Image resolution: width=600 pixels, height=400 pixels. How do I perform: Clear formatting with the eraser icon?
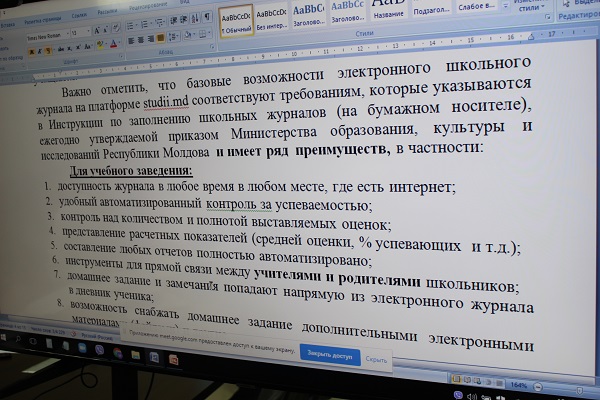116,28
